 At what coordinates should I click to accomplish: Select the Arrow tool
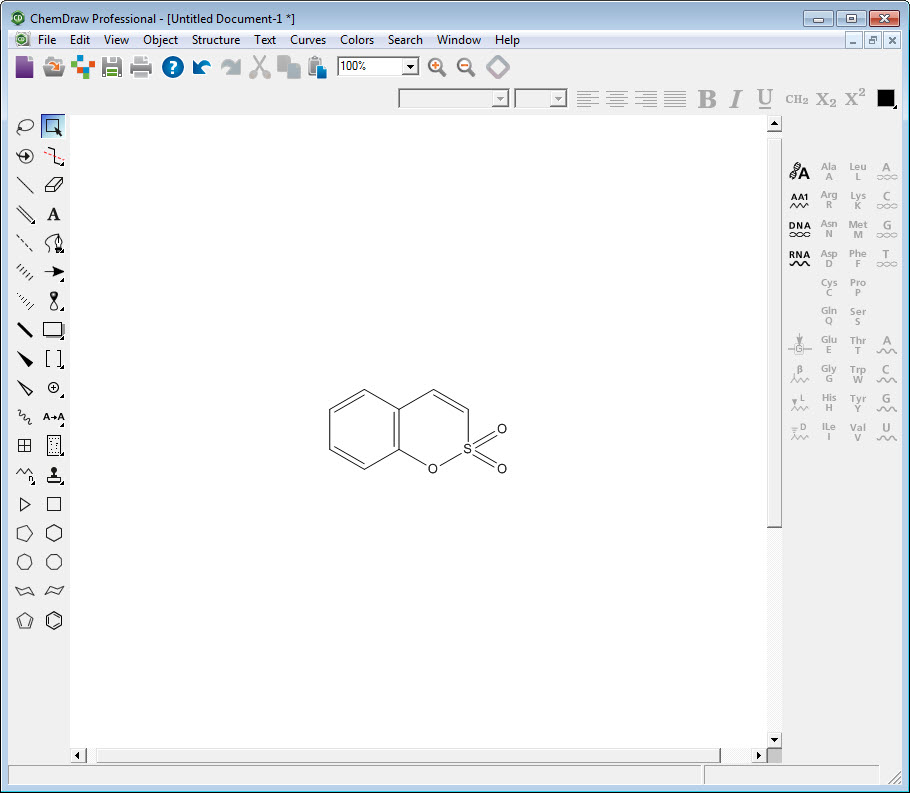pyautogui.click(x=54, y=272)
